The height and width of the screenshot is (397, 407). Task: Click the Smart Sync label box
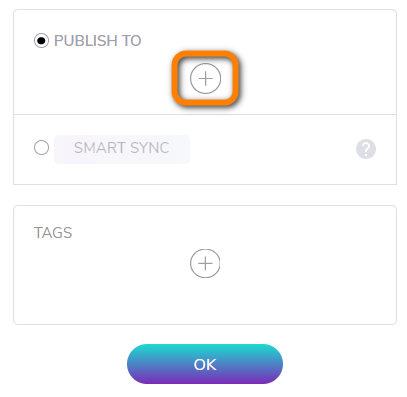pos(122,149)
